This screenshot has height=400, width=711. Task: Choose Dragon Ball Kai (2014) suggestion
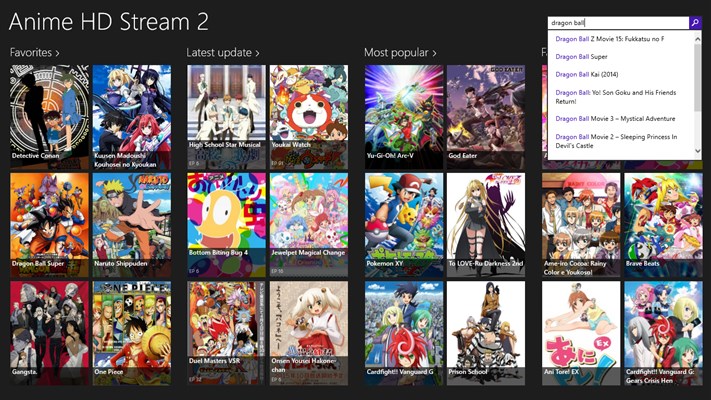coord(587,74)
